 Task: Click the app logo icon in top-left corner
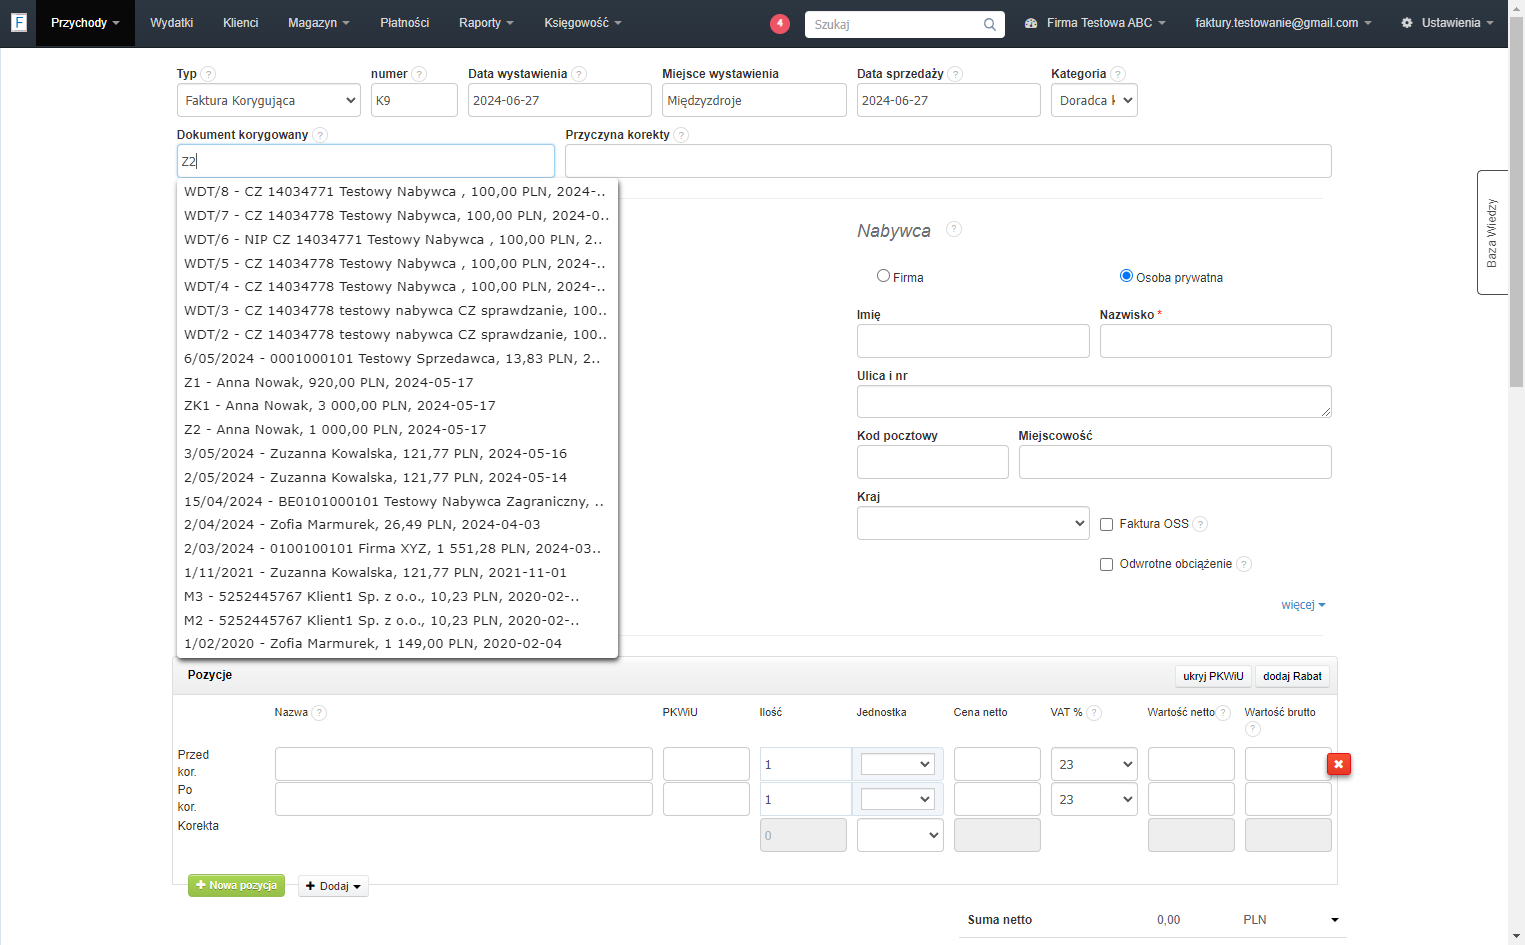pos(18,22)
